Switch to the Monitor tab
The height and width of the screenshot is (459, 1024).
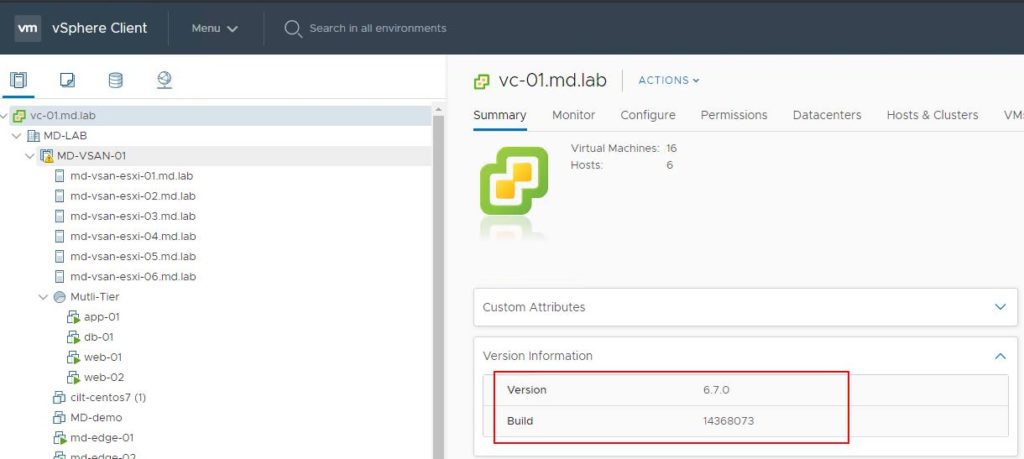tap(573, 115)
